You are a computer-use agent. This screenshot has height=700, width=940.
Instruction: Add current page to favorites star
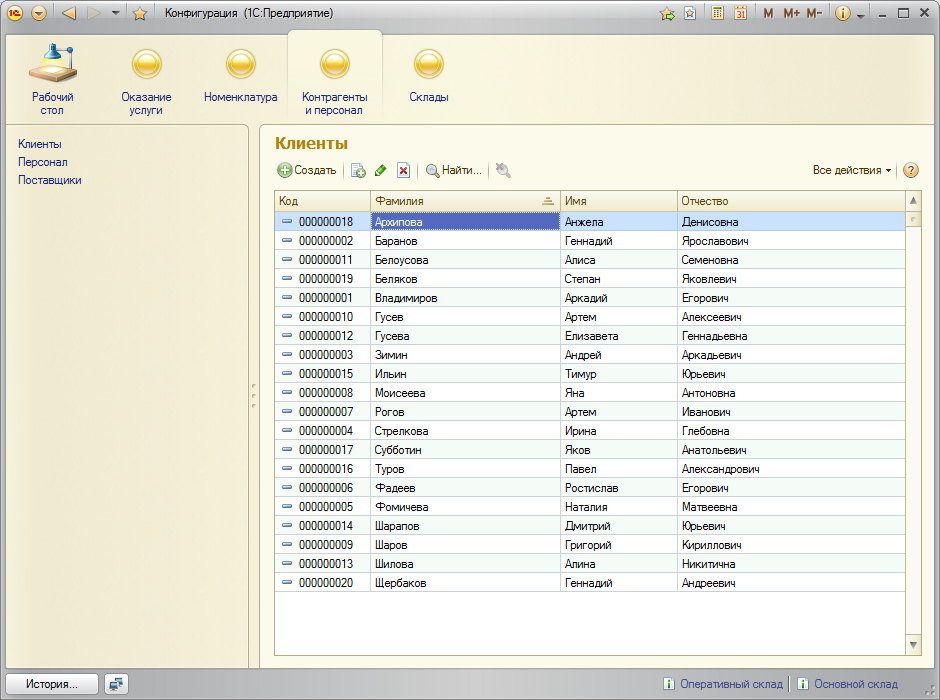140,13
